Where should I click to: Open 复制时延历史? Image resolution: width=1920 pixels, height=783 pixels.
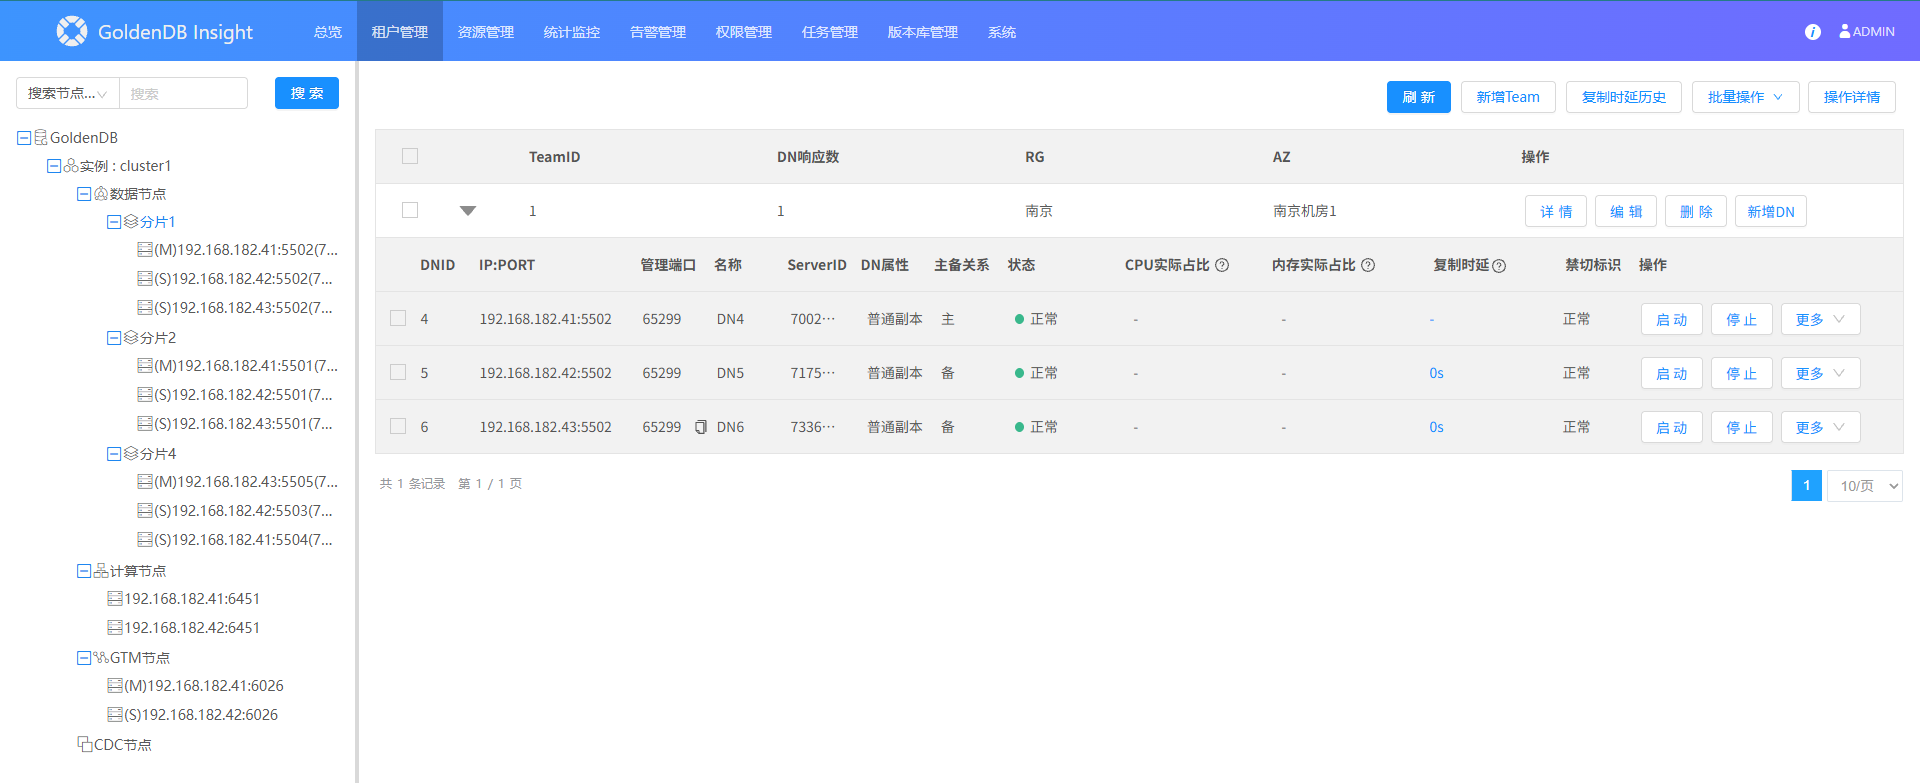click(x=1624, y=97)
